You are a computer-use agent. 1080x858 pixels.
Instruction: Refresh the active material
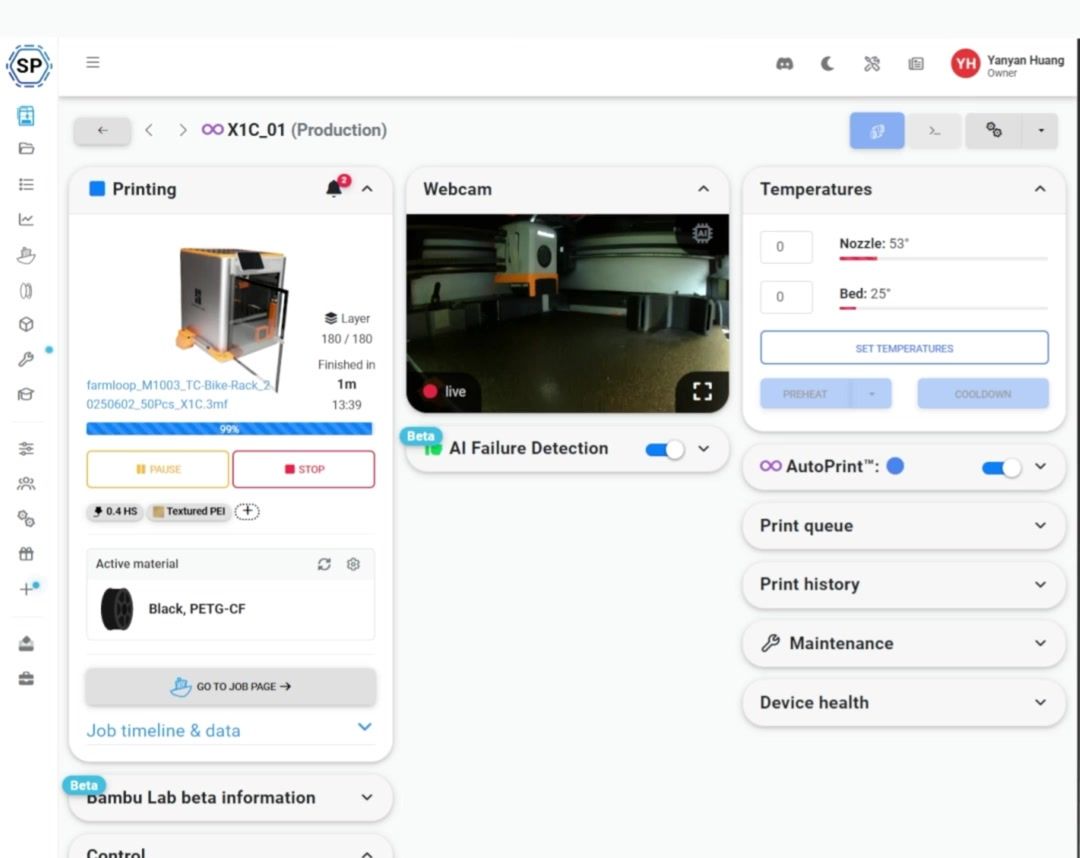tap(324, 564)
